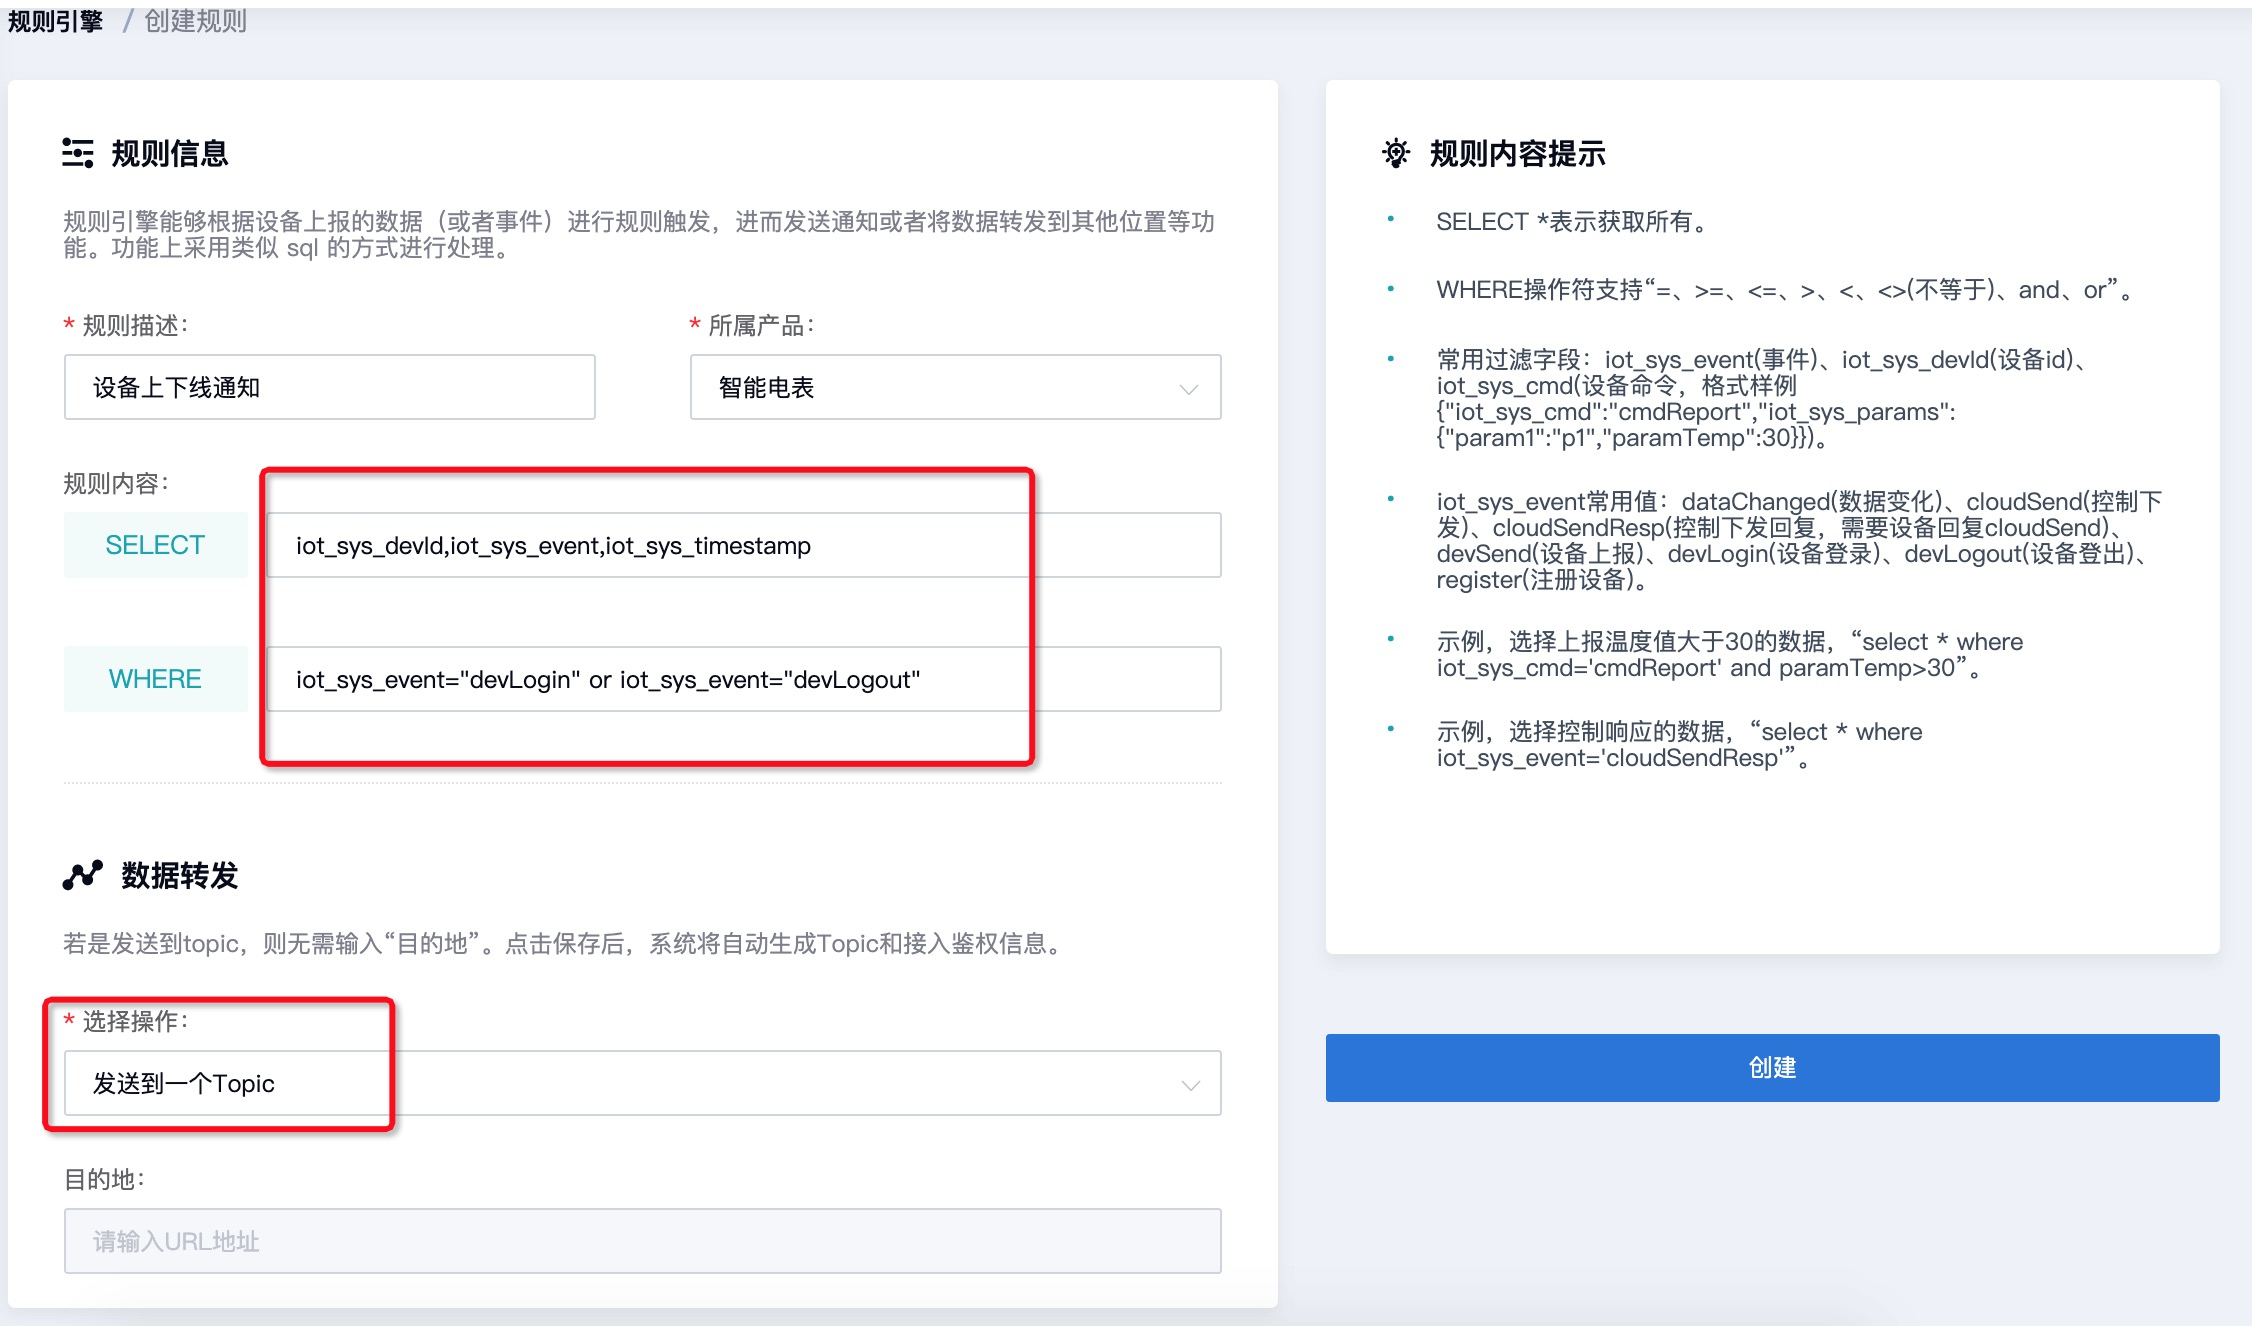This screenshot has width=2252, height=1326.
Task: Open the 所属产品 product dropdown
Action: [x=954, y=387]
